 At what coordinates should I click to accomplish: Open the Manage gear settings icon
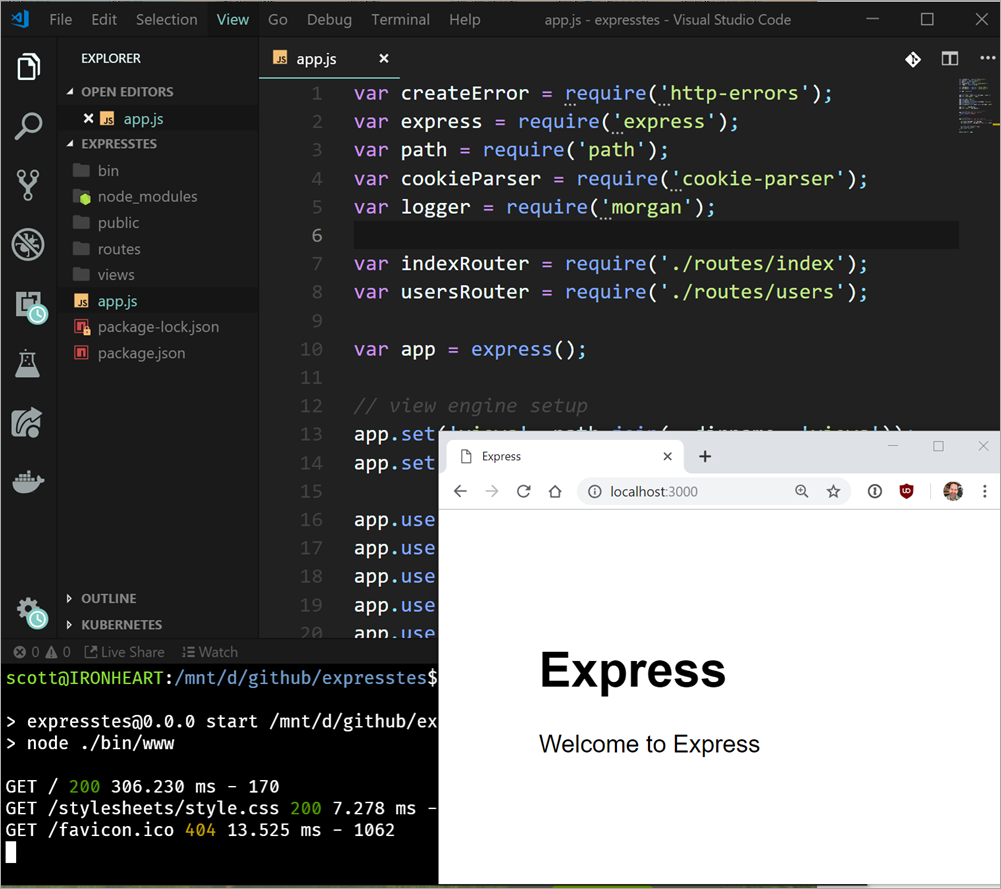(31, 613)
